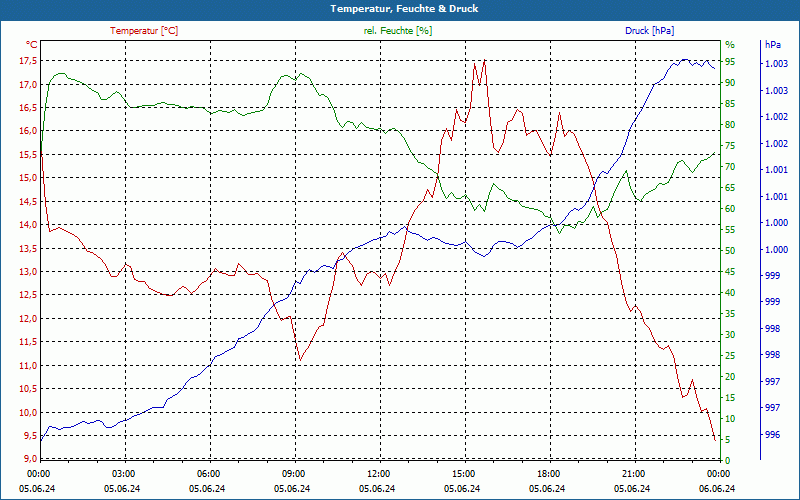Click temperature axis value '13,0'
800x500 pixels.
coord(28,271)
